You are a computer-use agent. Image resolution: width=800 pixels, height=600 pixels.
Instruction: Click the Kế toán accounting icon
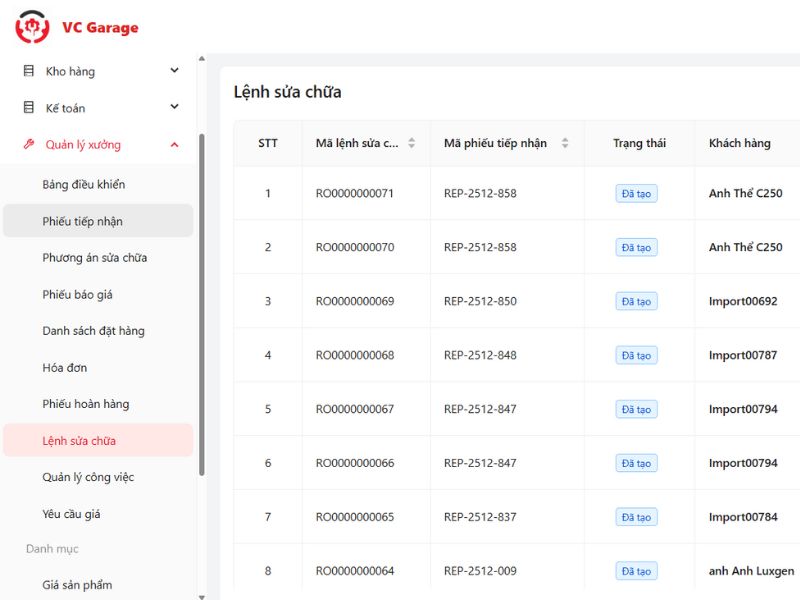[29, 107]
